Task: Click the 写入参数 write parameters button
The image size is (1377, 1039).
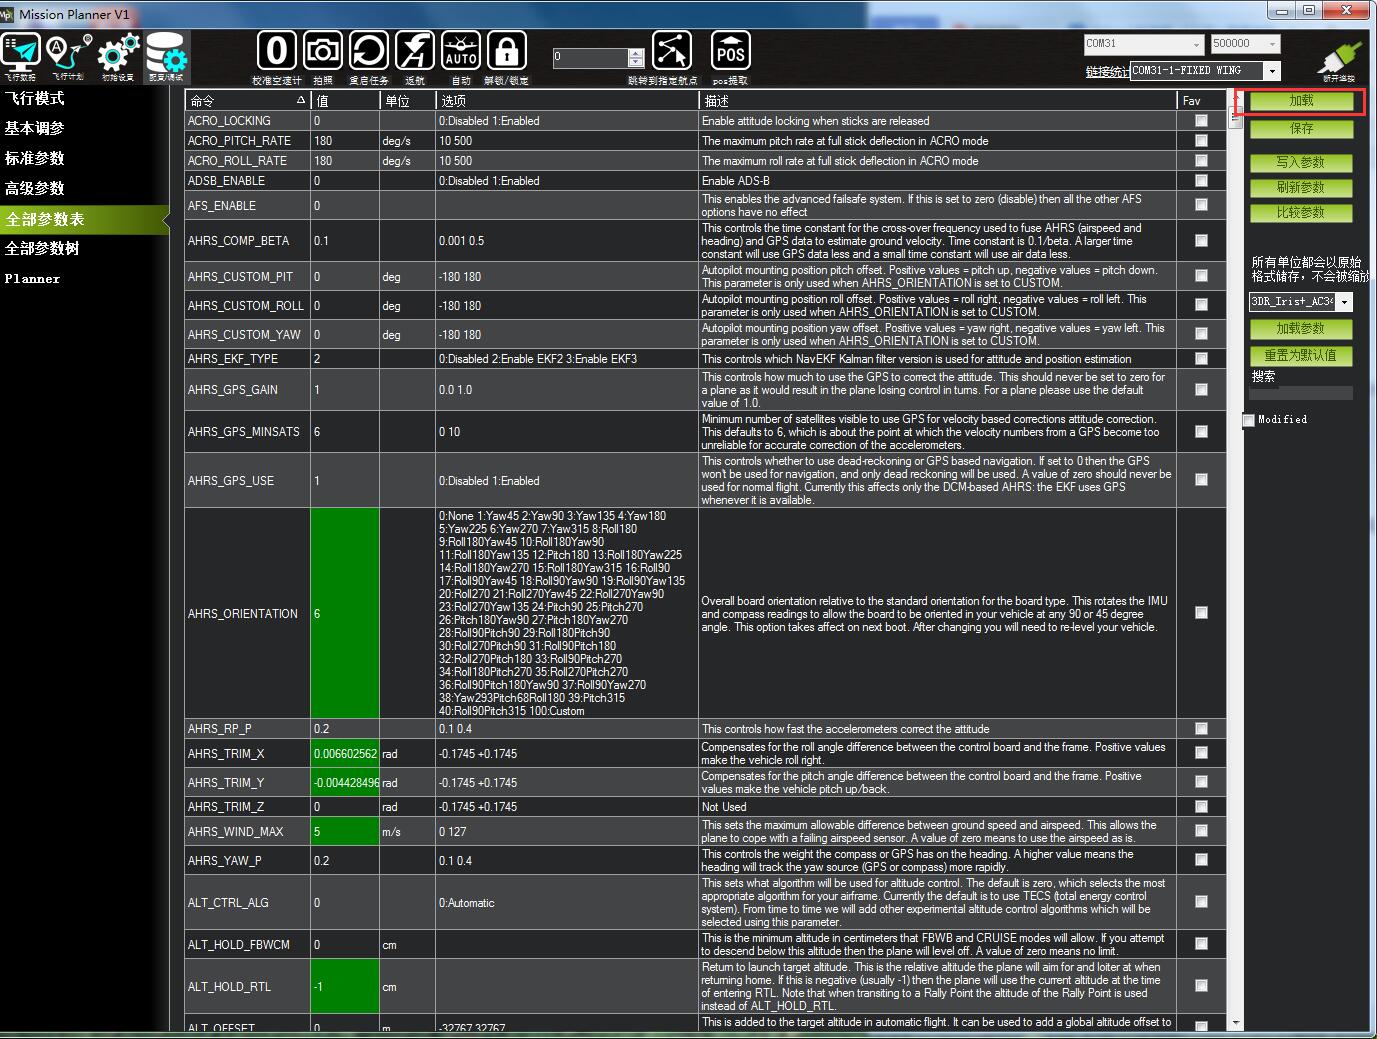Action: [x=1300, y=163]
